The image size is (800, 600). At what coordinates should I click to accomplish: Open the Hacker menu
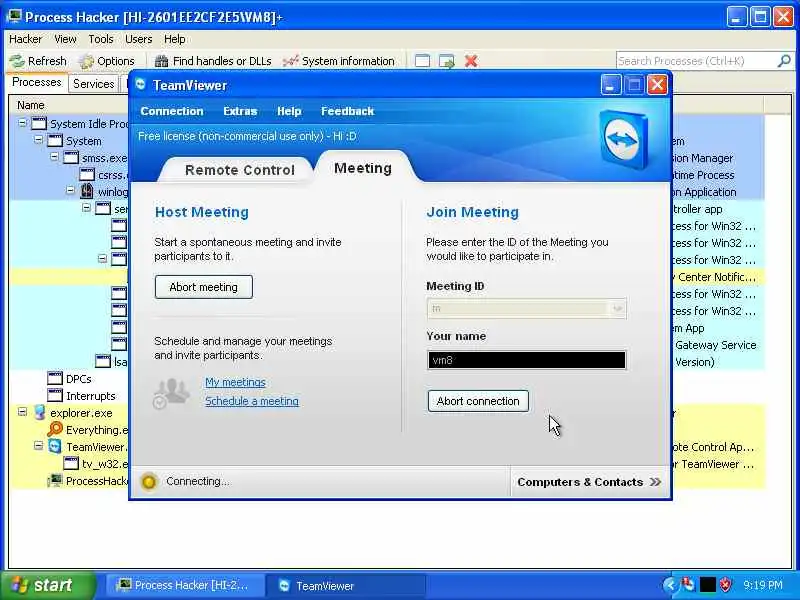click(26, 39)
